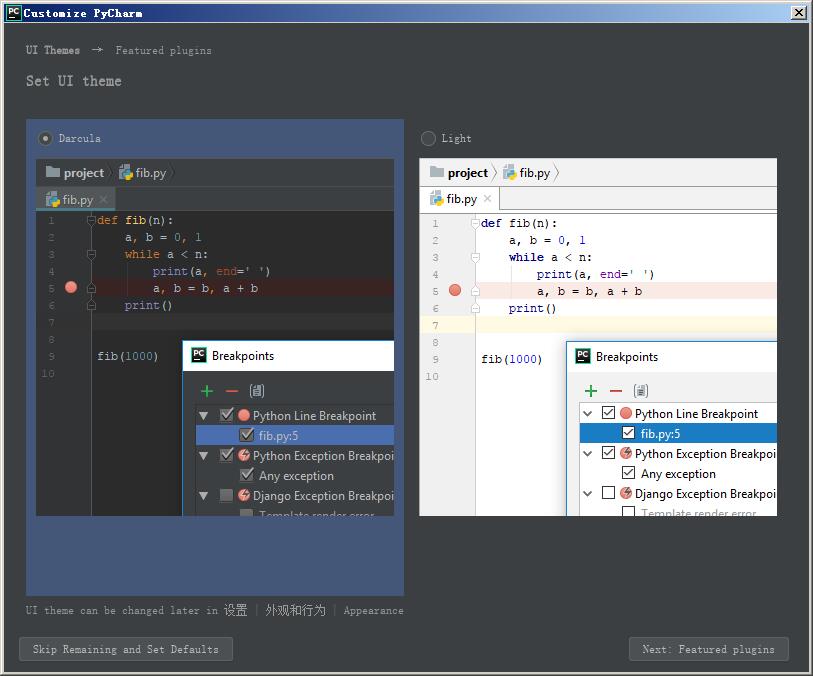Collapse Python Line Breakpoint node in Light preview
The width and height of the screenshot is (813, 676).
(587, 414)
